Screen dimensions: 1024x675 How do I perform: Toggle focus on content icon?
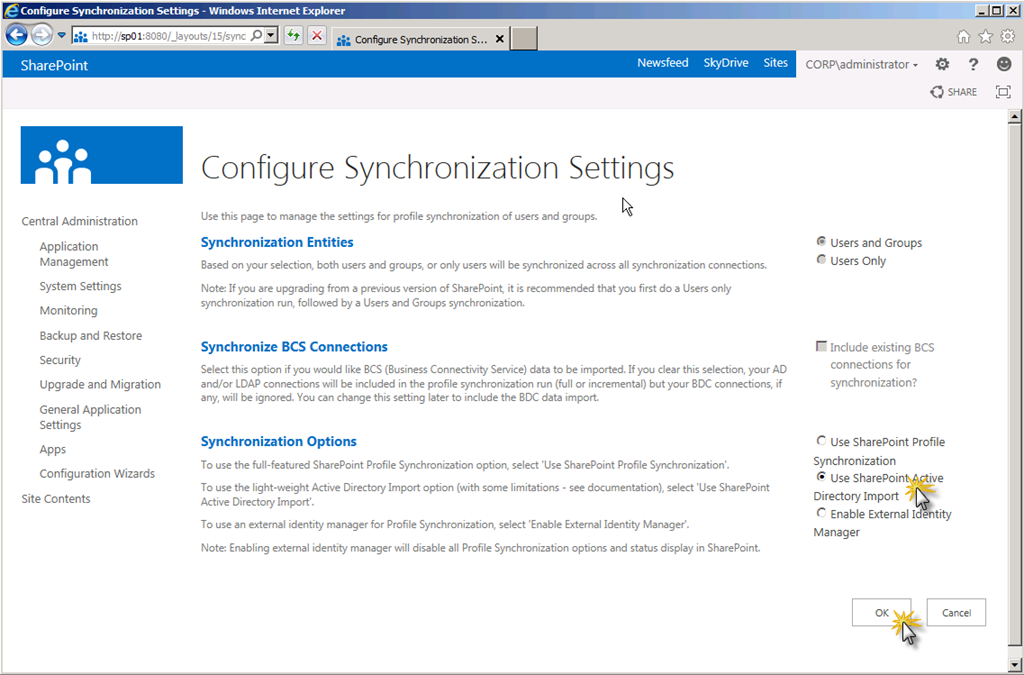1003,92
